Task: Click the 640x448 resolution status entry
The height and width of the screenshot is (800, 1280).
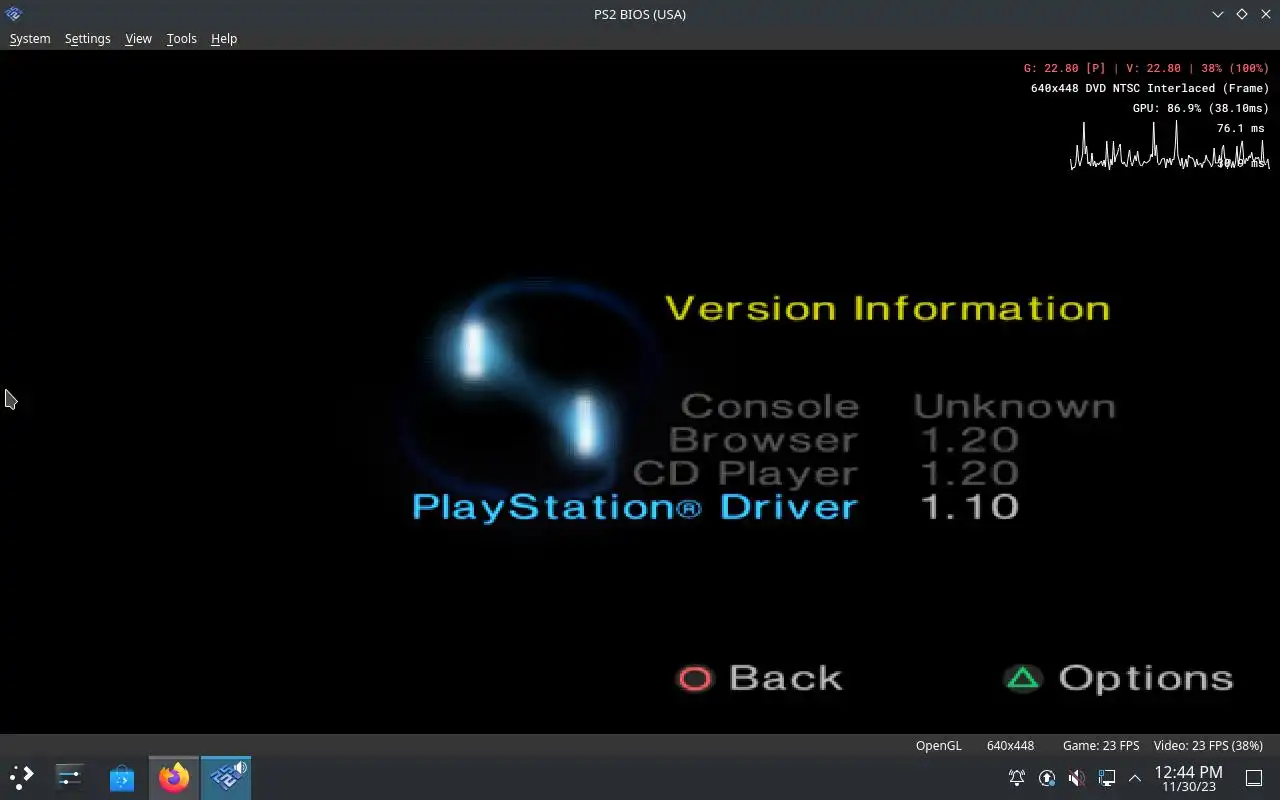Action: tap(1010, 745)
